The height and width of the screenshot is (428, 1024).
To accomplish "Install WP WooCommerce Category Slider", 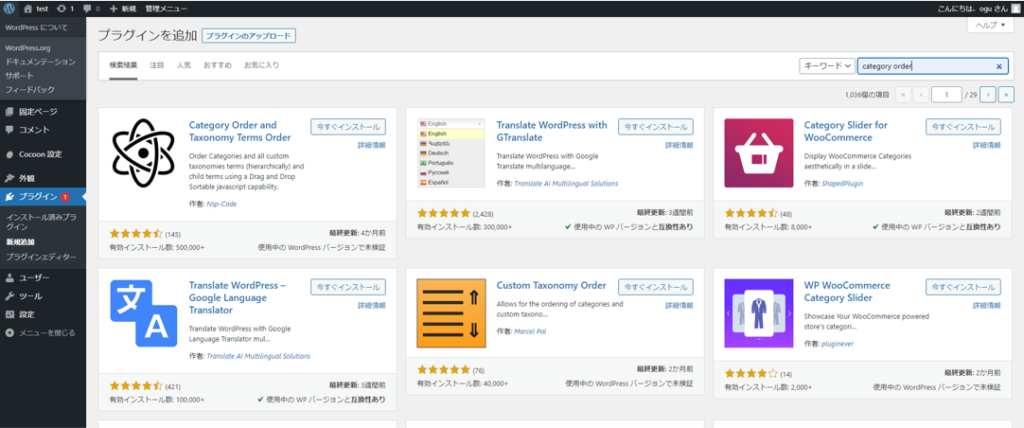I will (x=963, y=287).
